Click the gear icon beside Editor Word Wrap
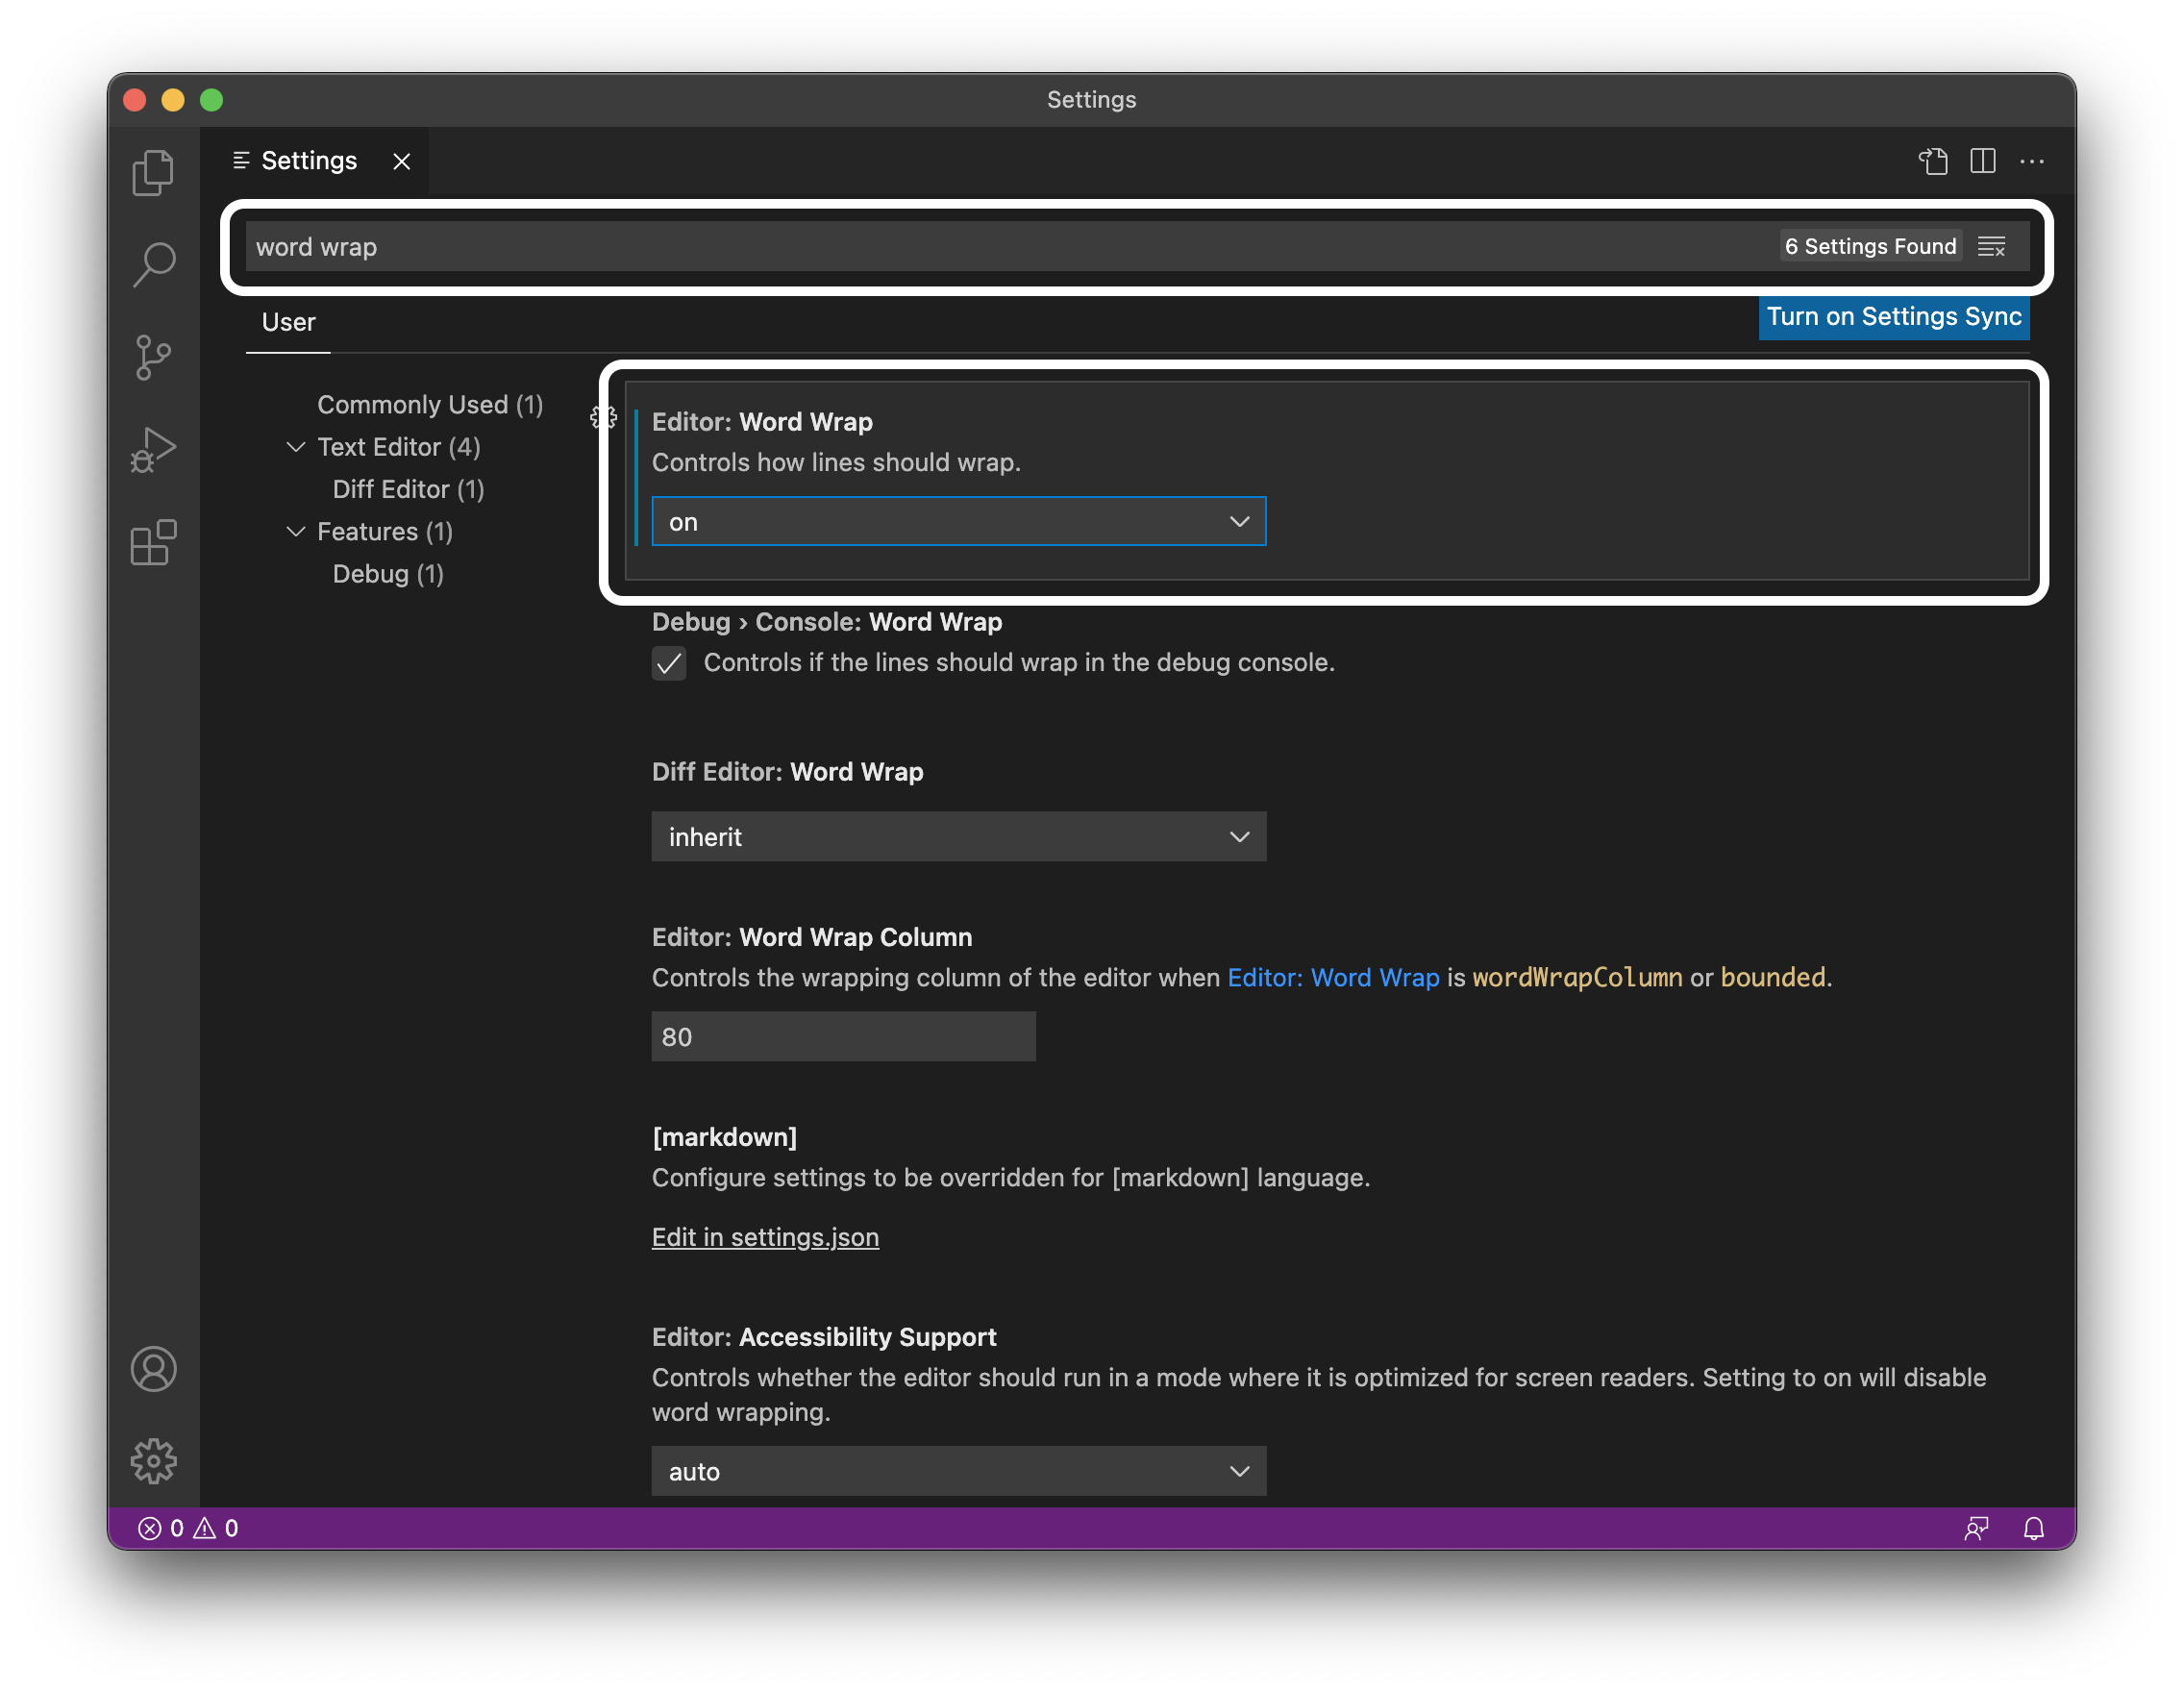This screenshot has height=1692, width=2184. point(603,419)
